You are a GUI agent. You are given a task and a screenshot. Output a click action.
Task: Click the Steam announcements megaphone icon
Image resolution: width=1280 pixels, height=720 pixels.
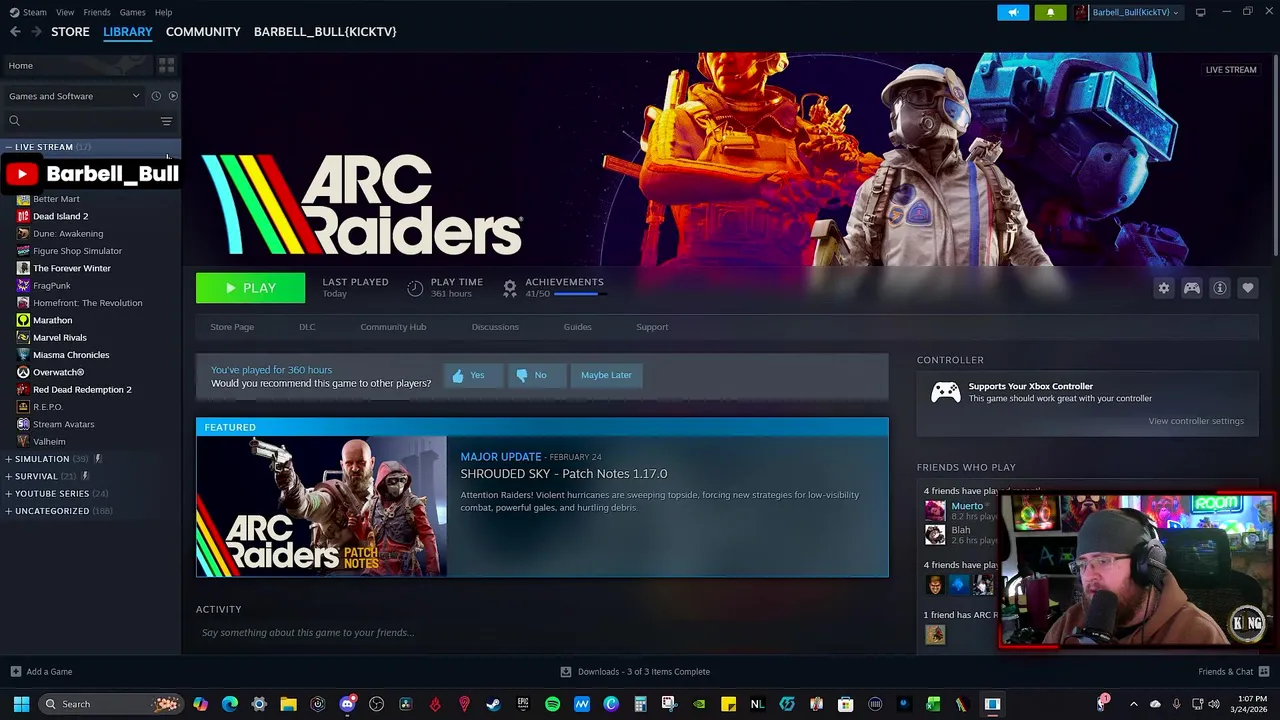[1013, 12]
